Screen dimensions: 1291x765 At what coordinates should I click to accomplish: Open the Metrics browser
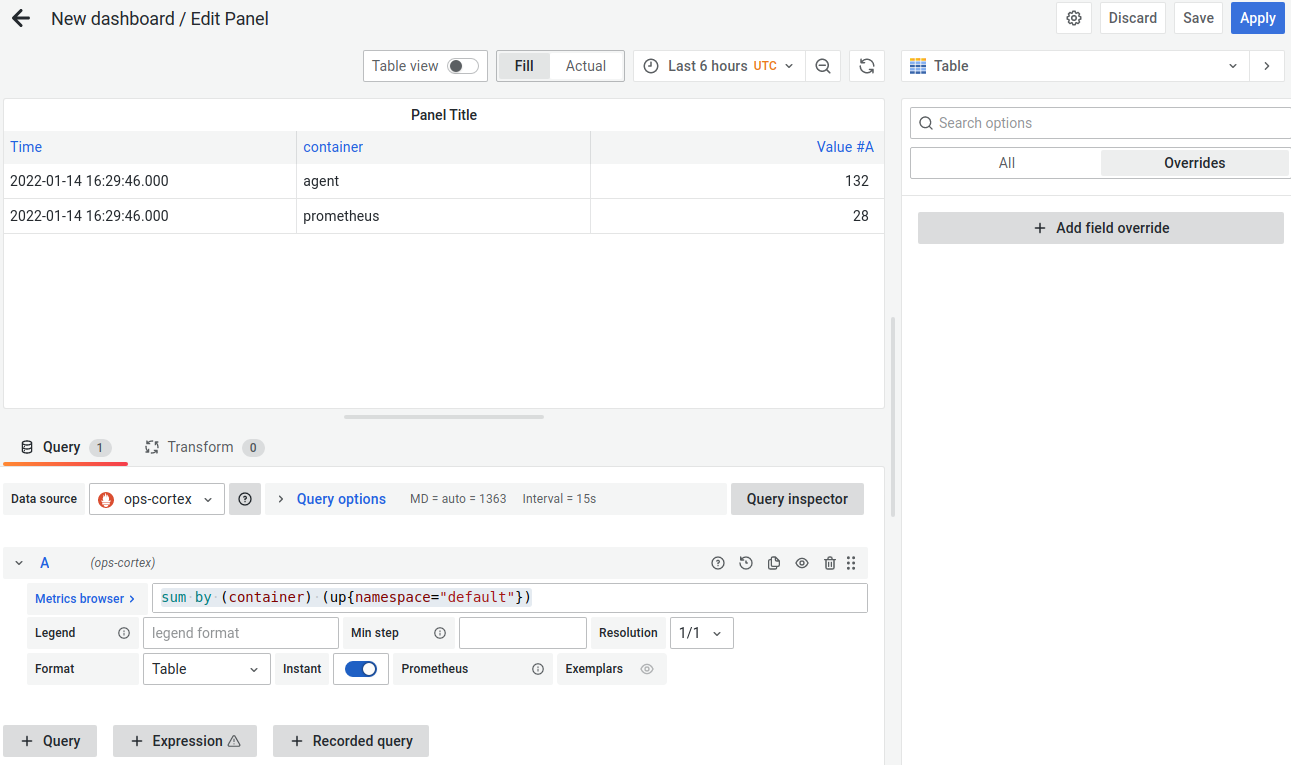(x=85, y=599)
